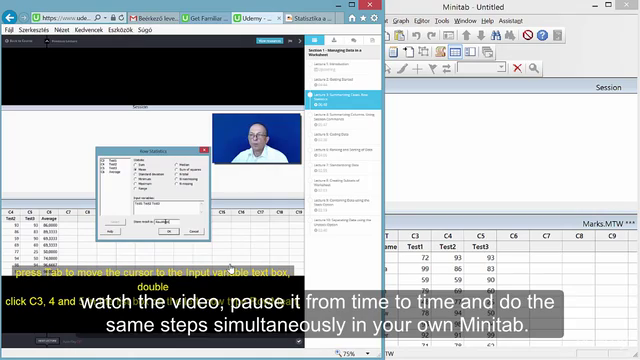Click Back to Course link
The height and width of the screenshot is (360, 640).
(19, 41)
